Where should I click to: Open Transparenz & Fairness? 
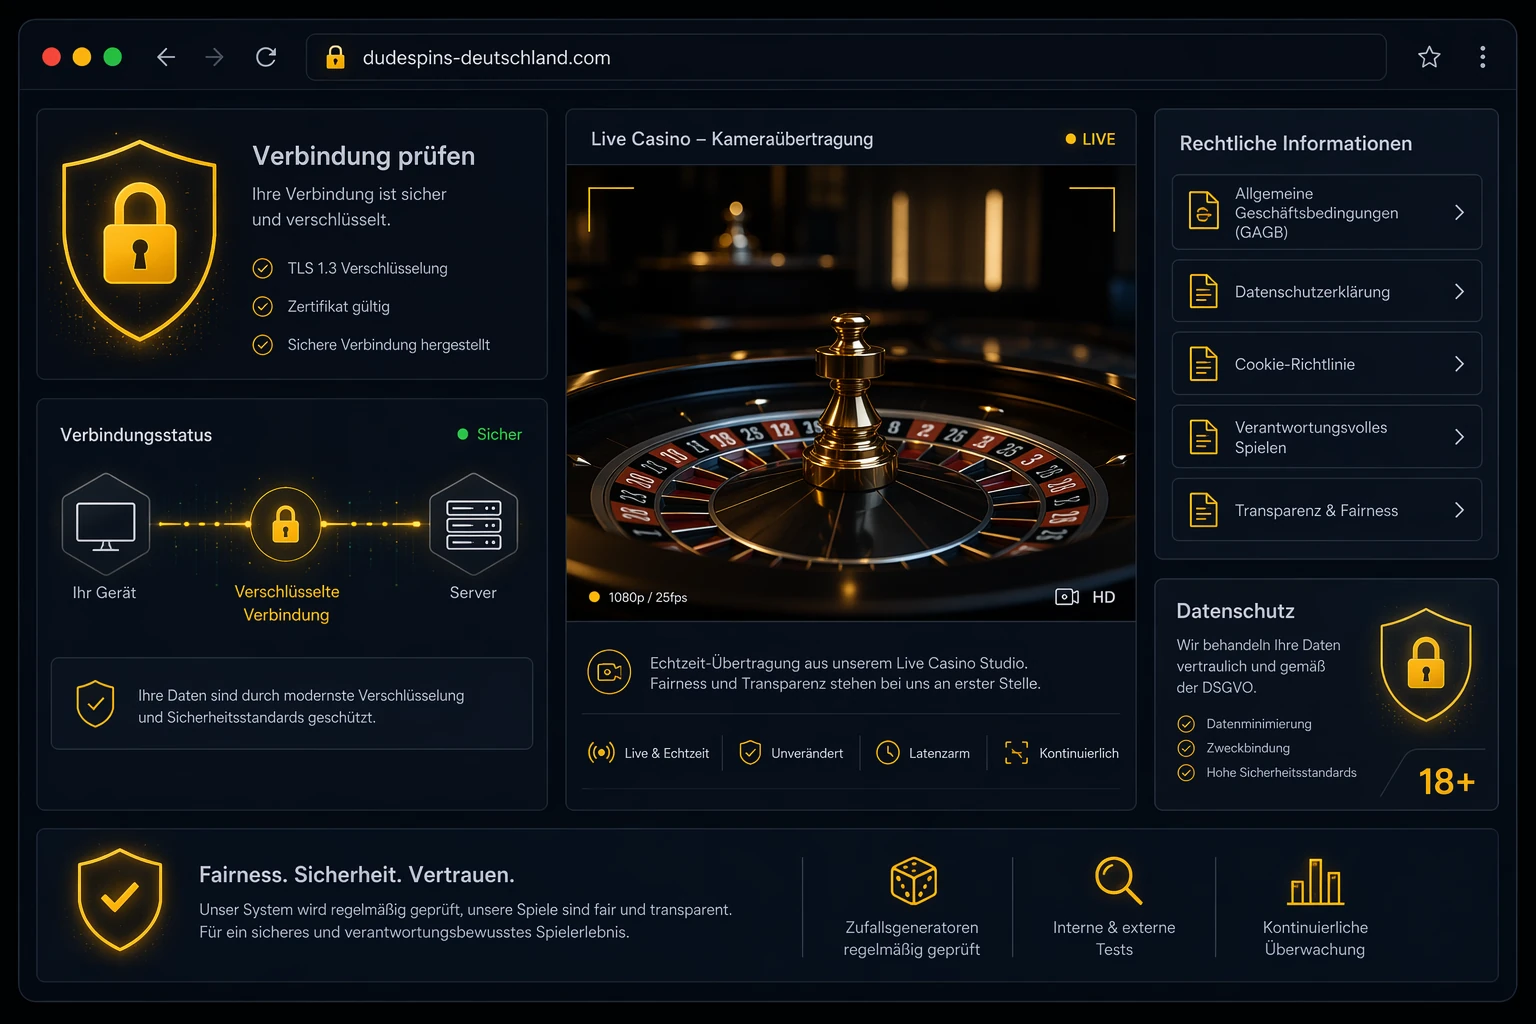point(1326,510)
